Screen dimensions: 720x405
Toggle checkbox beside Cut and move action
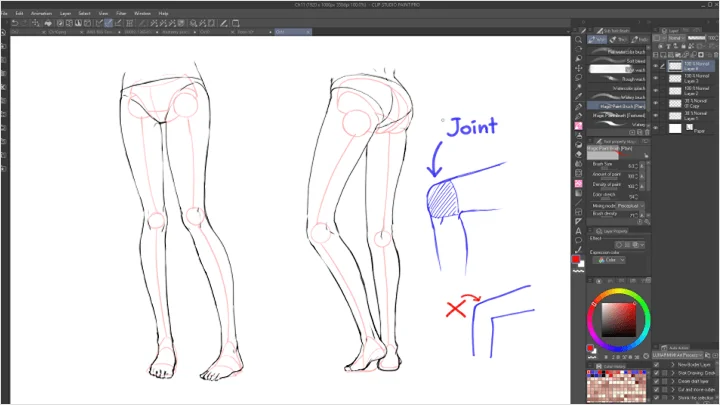pos(656,389)
